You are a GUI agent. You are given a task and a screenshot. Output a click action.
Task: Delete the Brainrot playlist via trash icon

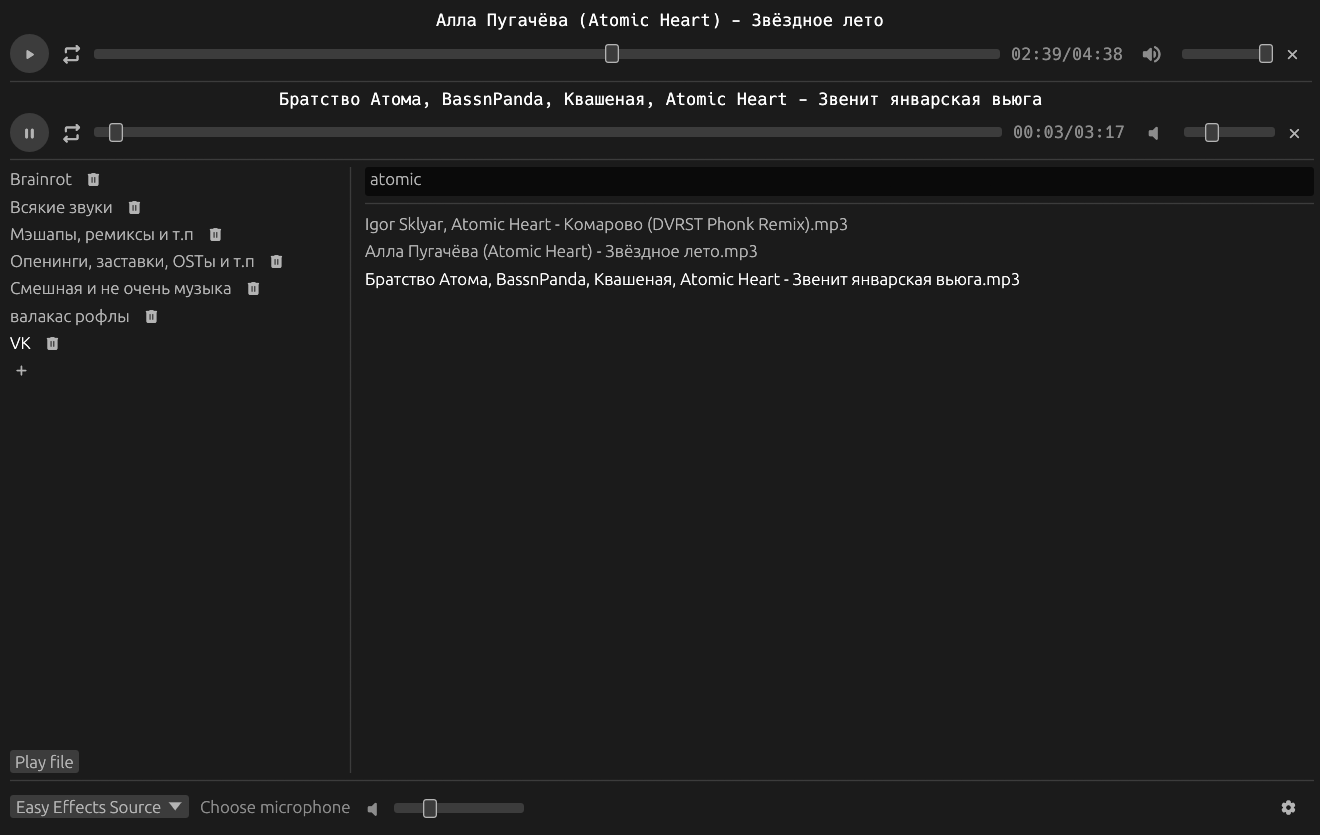[x=92, y=179]
